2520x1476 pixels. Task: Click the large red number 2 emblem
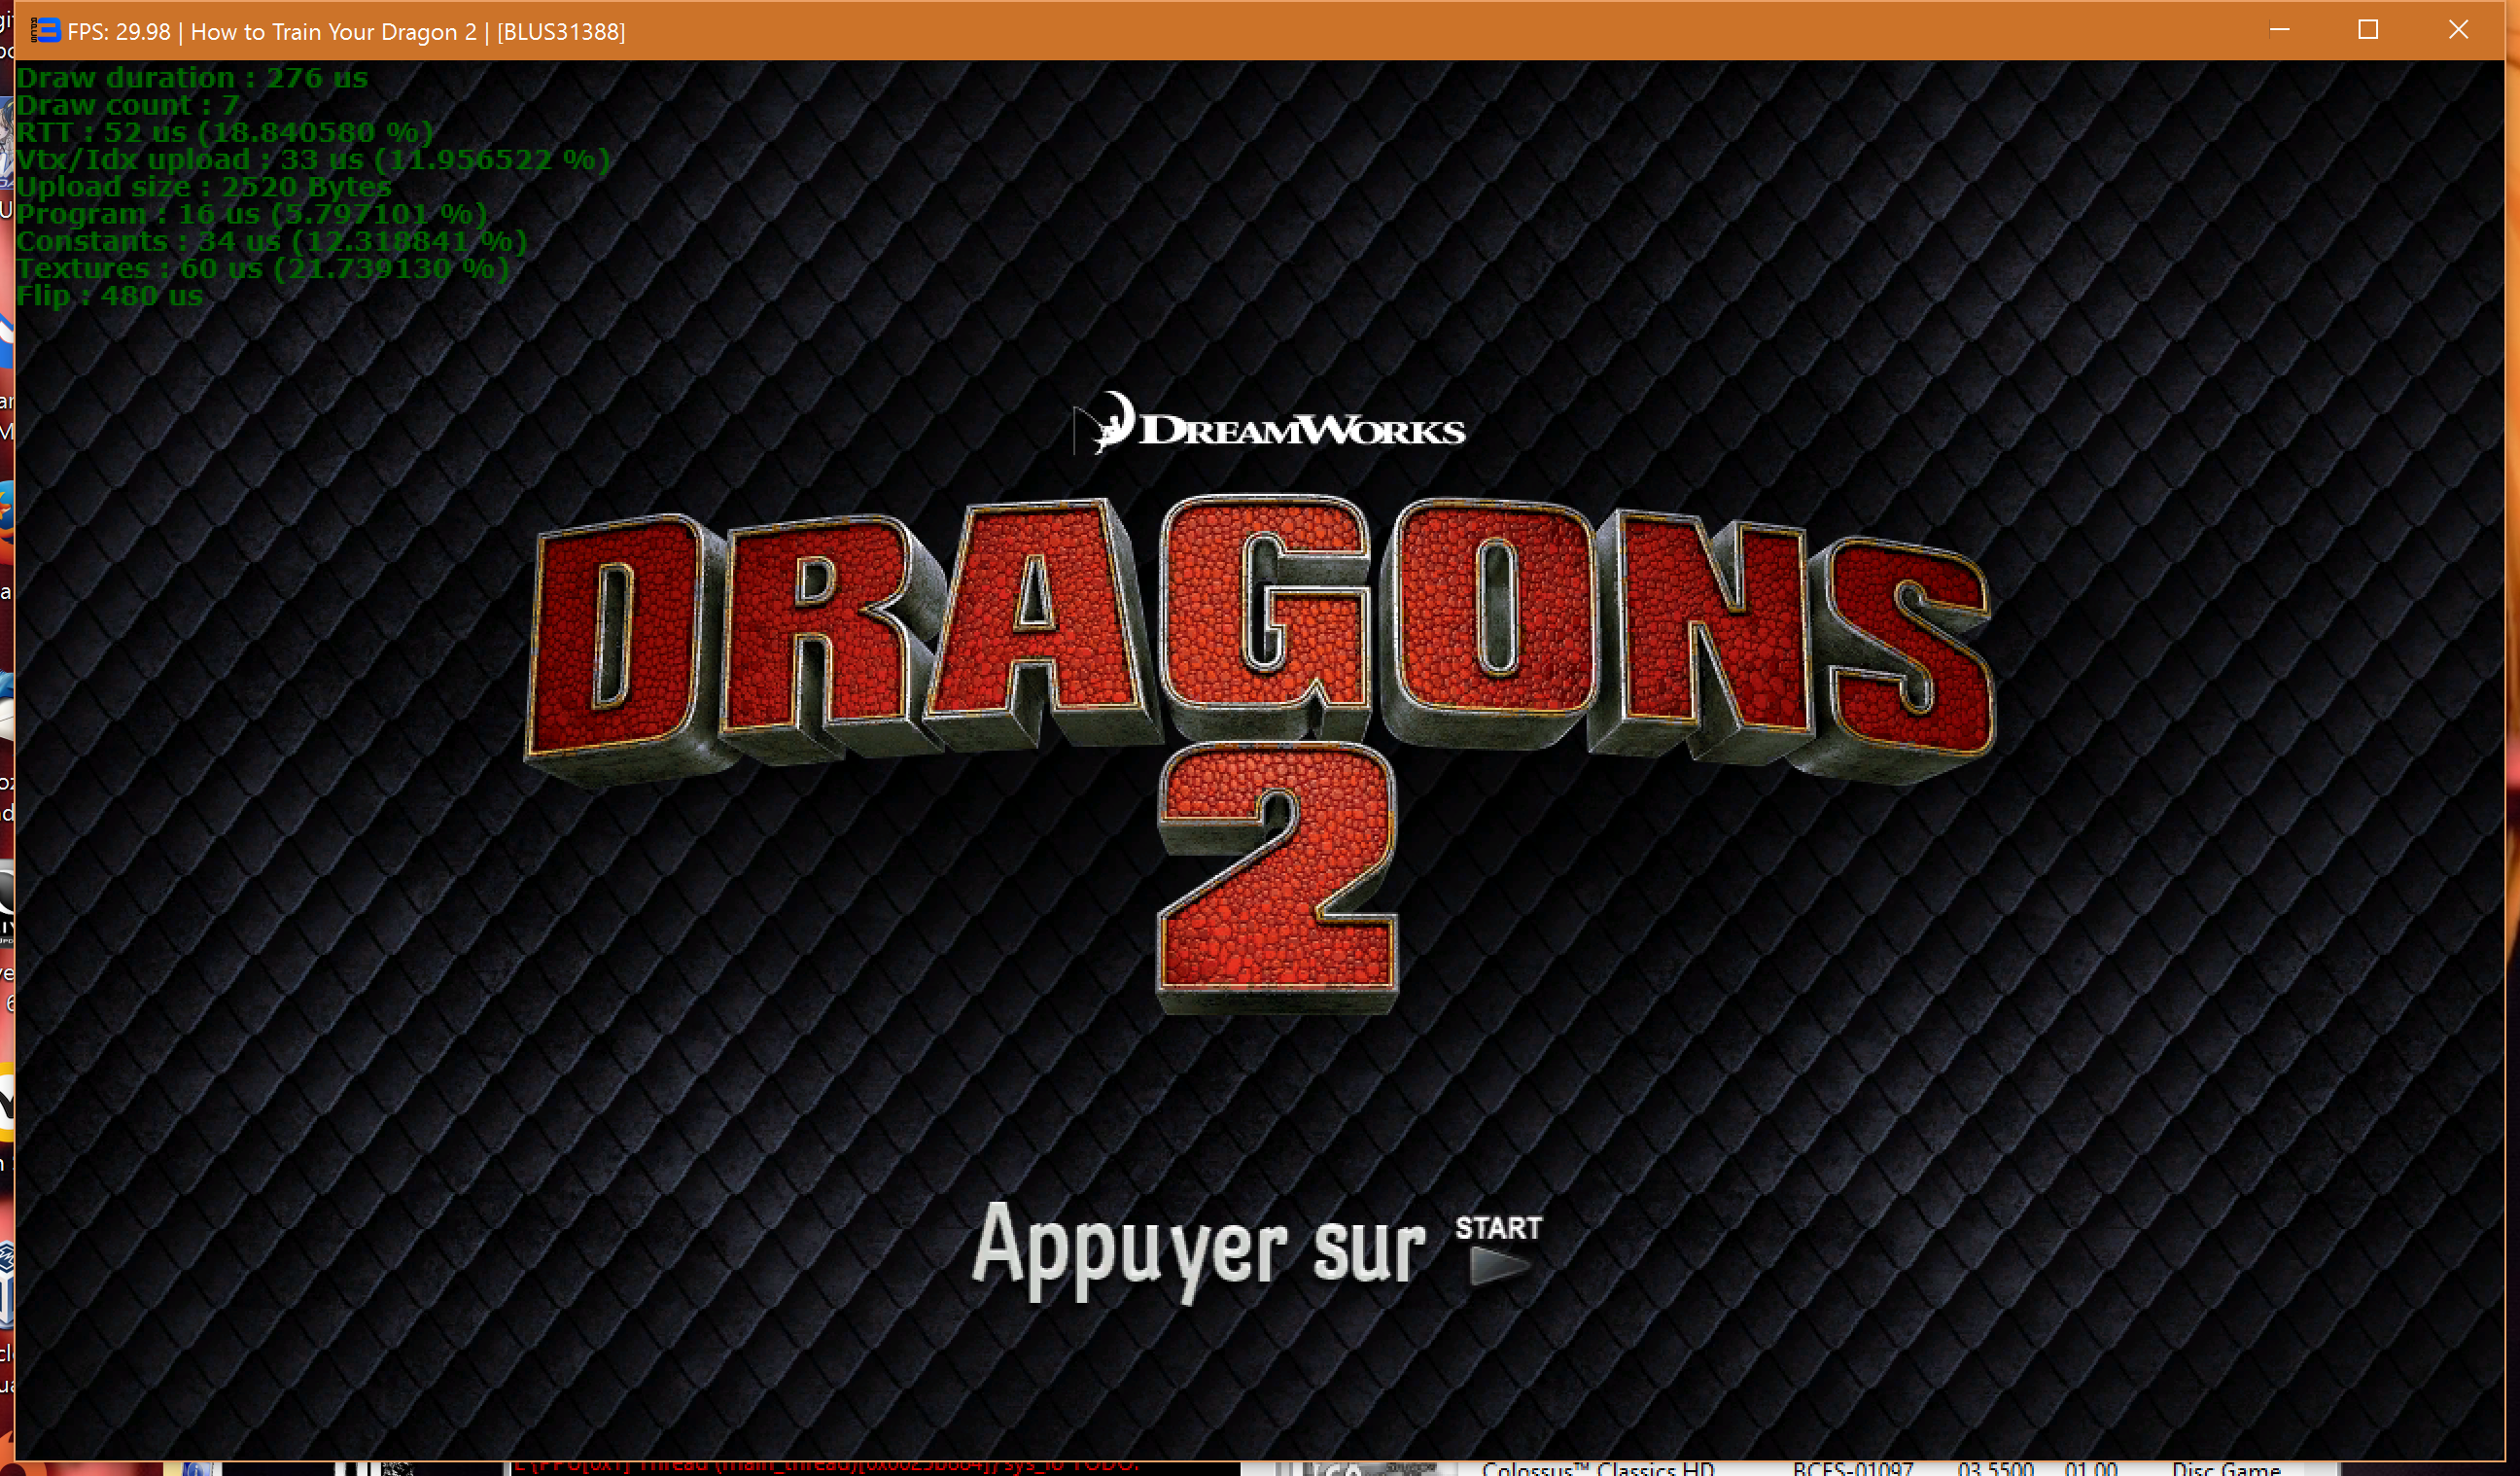[1277, 877]
